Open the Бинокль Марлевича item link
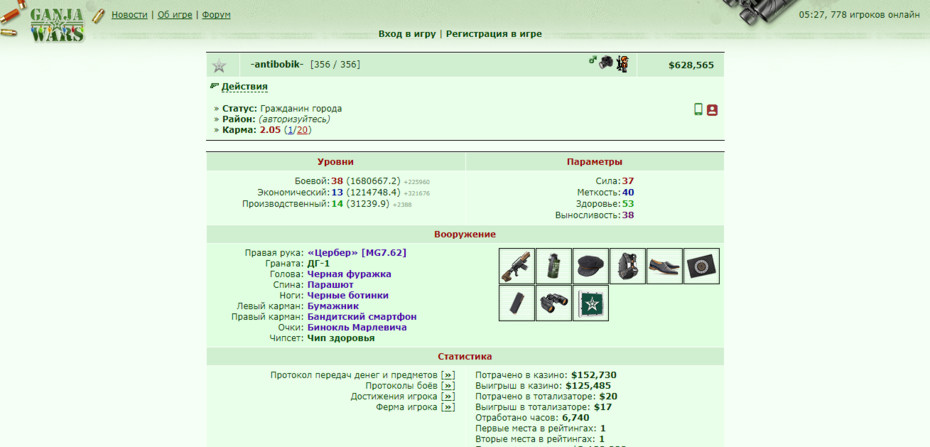This screenshot has height=447, width=930. (357, 327)
